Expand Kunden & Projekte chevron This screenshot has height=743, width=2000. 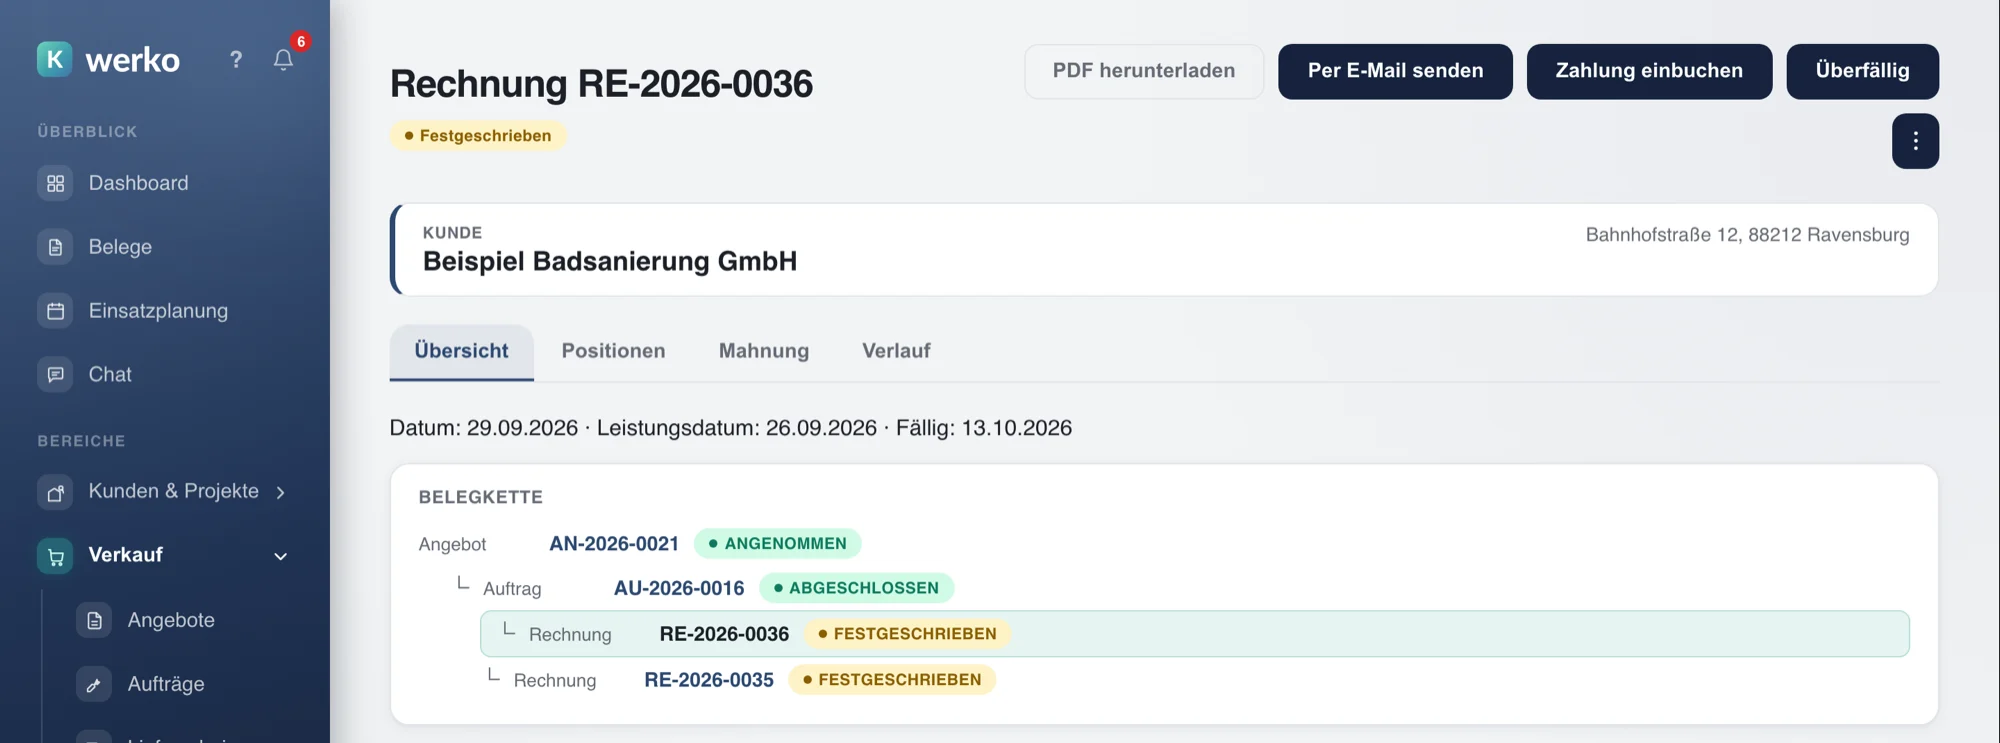tap(281, 492)
